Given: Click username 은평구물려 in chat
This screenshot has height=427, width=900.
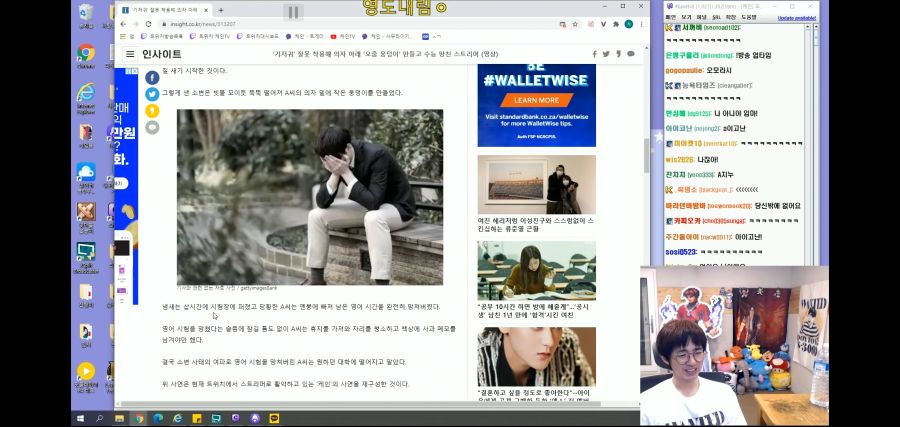Looking at the screenshot, I should coord(682,56).
